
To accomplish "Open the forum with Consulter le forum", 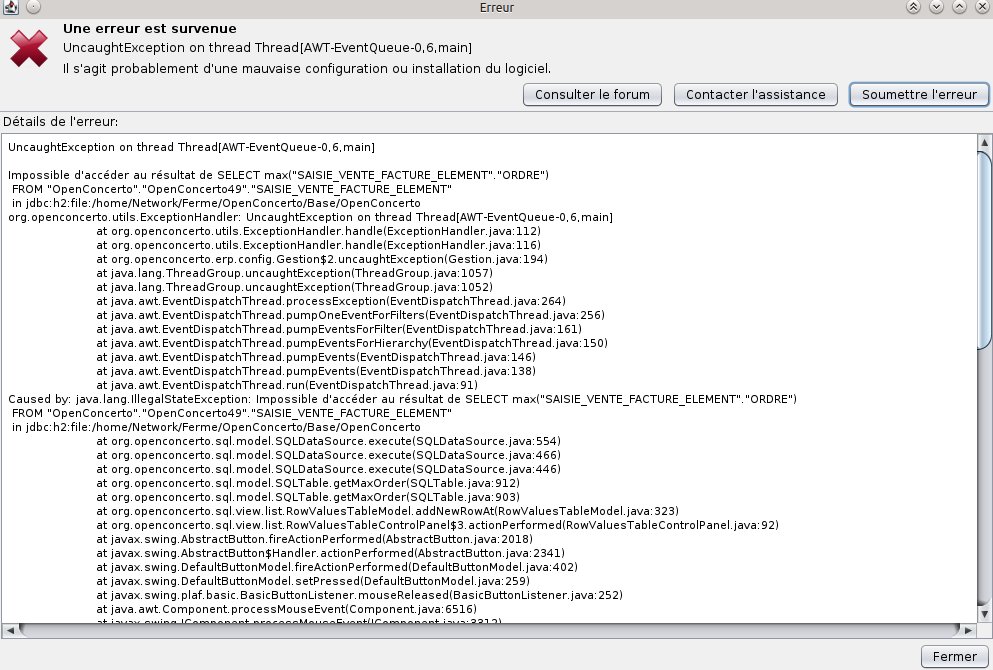I will [x=592, y=94].
